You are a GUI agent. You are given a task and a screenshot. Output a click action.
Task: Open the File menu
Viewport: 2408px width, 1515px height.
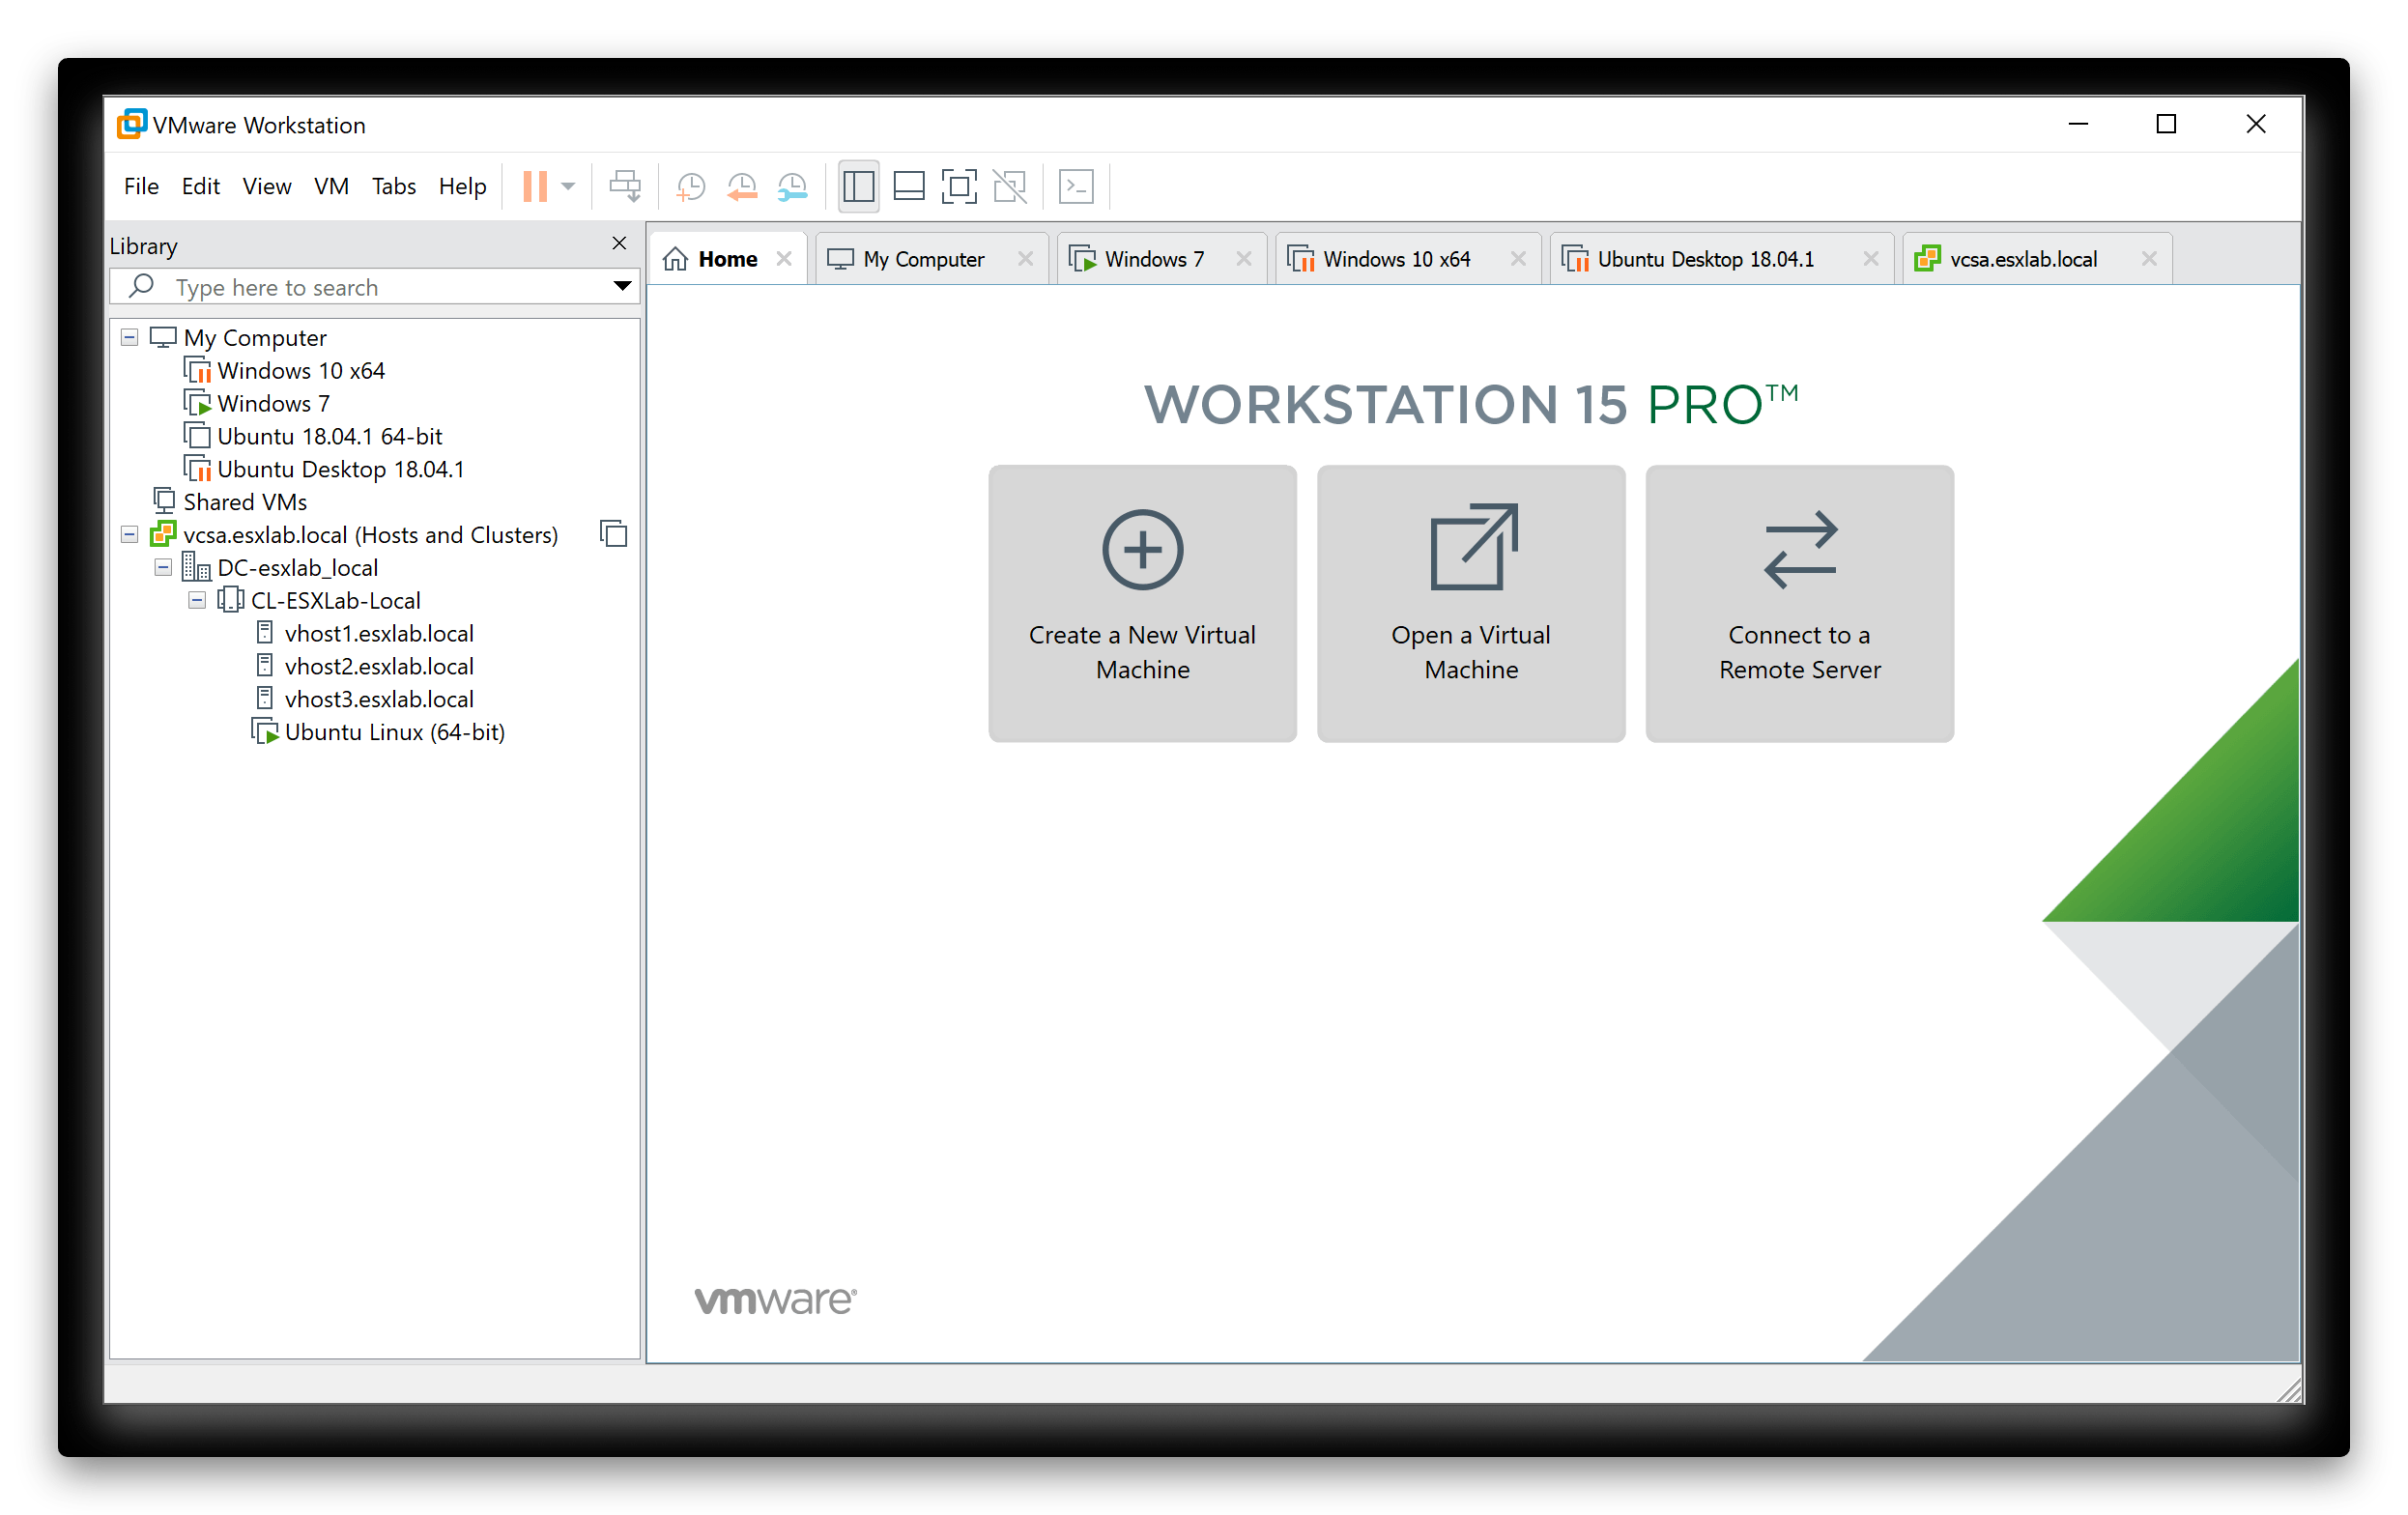[x=141, y=186]
